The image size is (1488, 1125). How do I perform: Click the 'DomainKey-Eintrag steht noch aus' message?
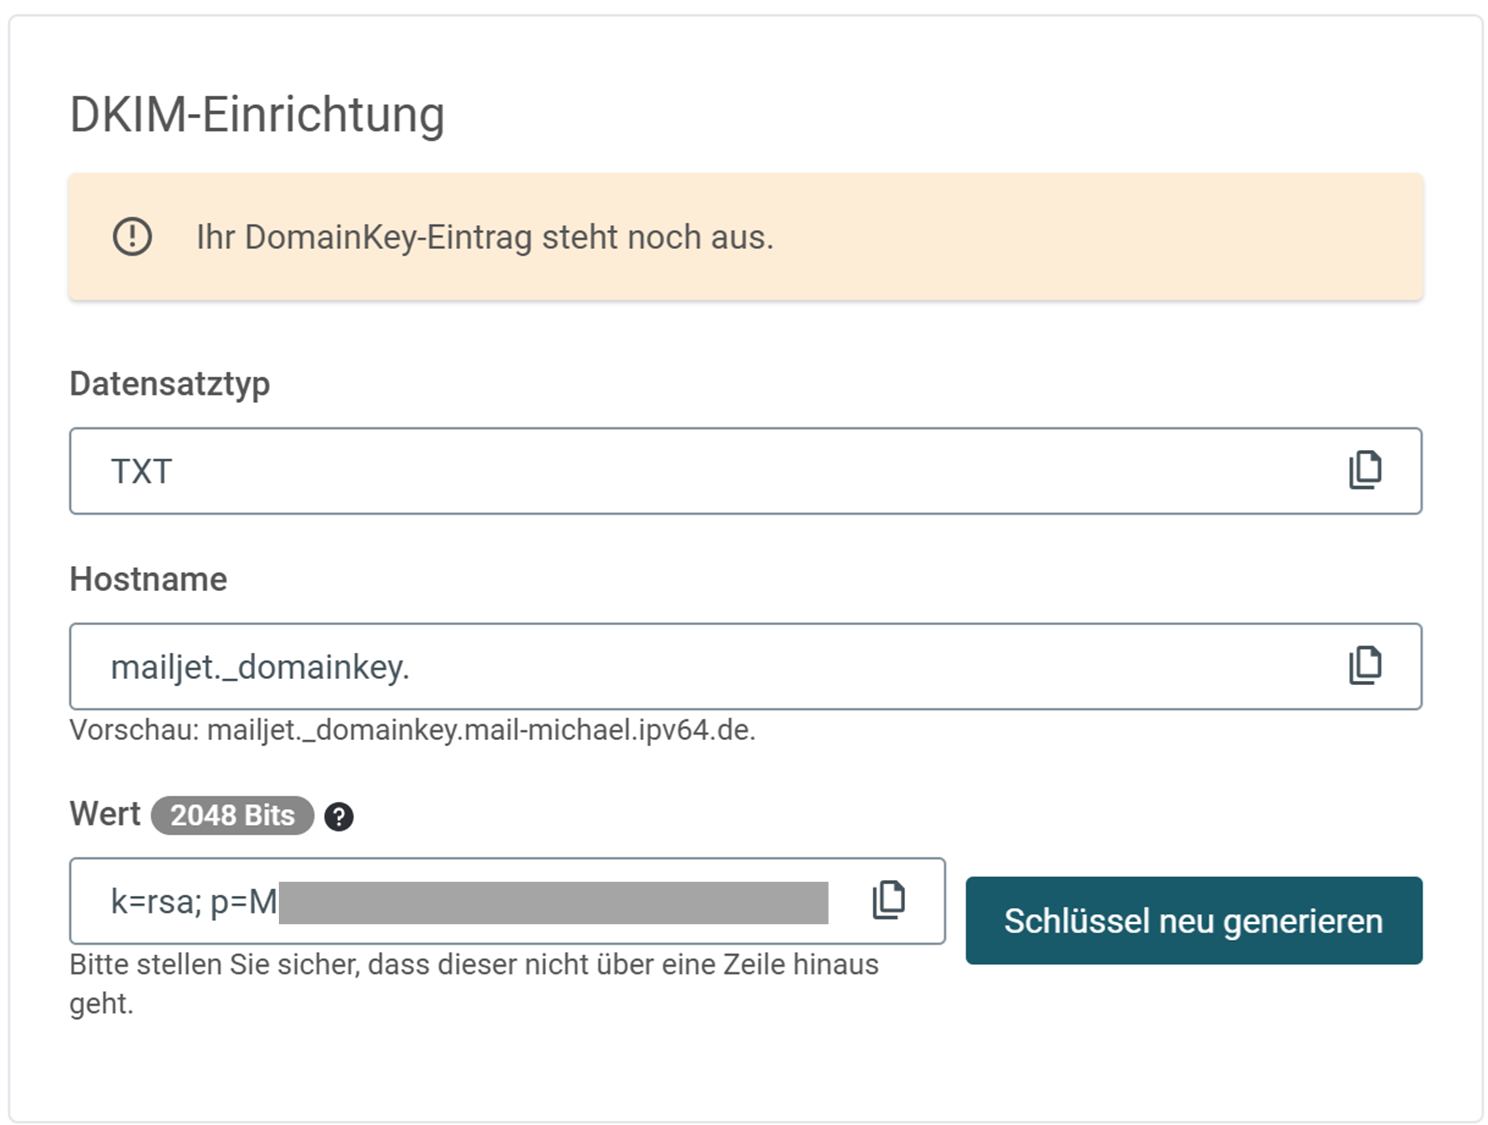484,238
